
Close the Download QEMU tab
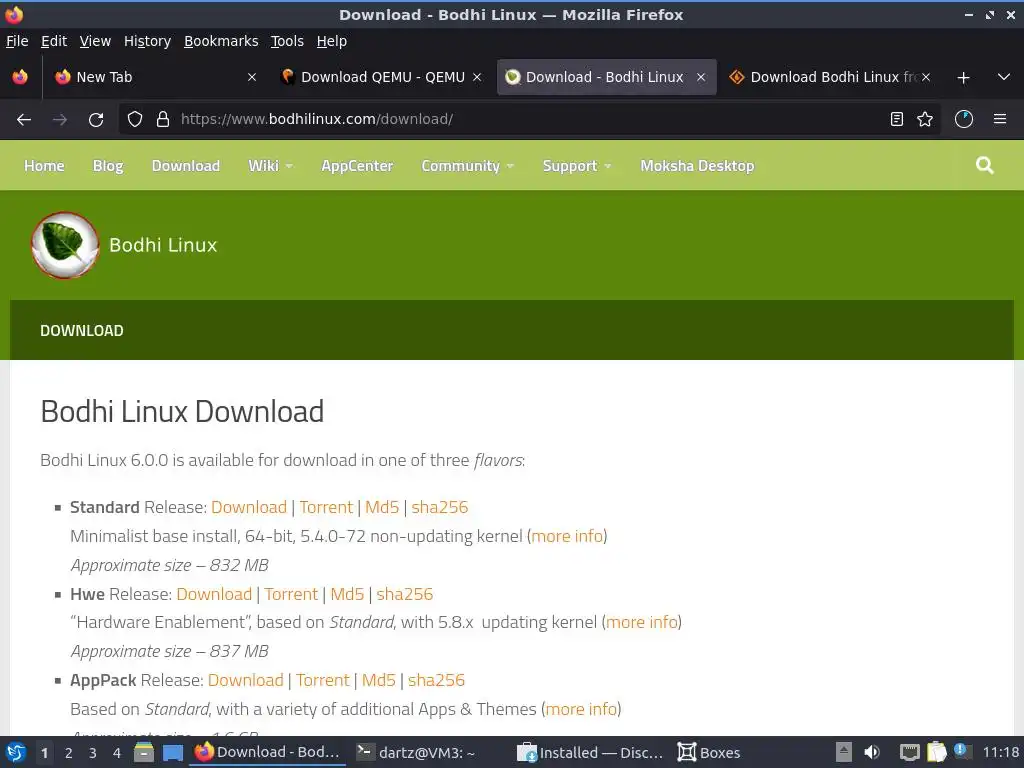coord(477,77)
